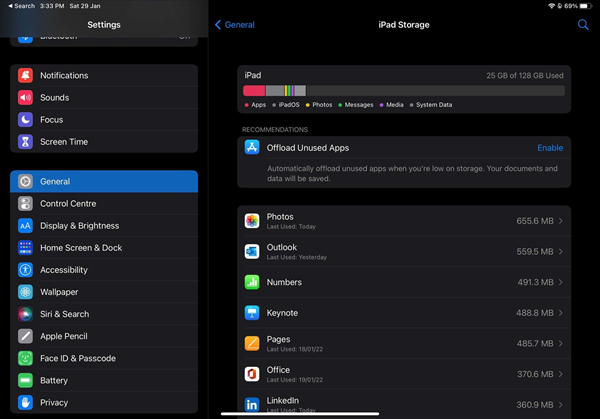Open Privacy settings

104,403
